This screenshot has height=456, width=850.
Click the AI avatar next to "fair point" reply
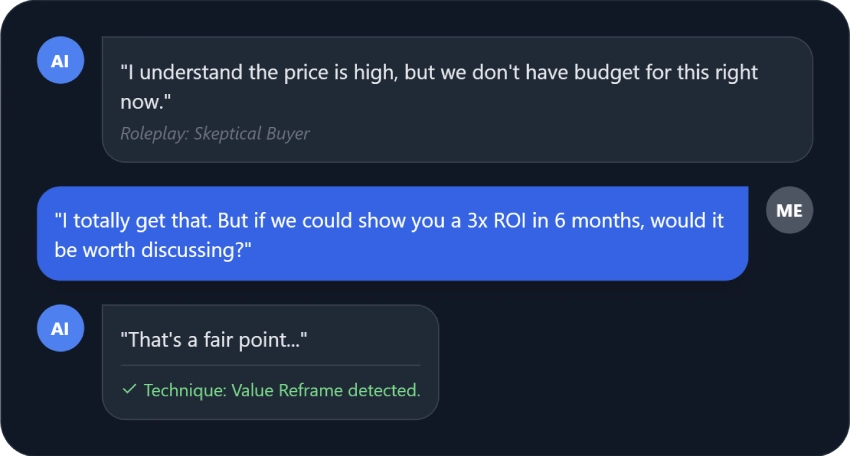point(60,328)
